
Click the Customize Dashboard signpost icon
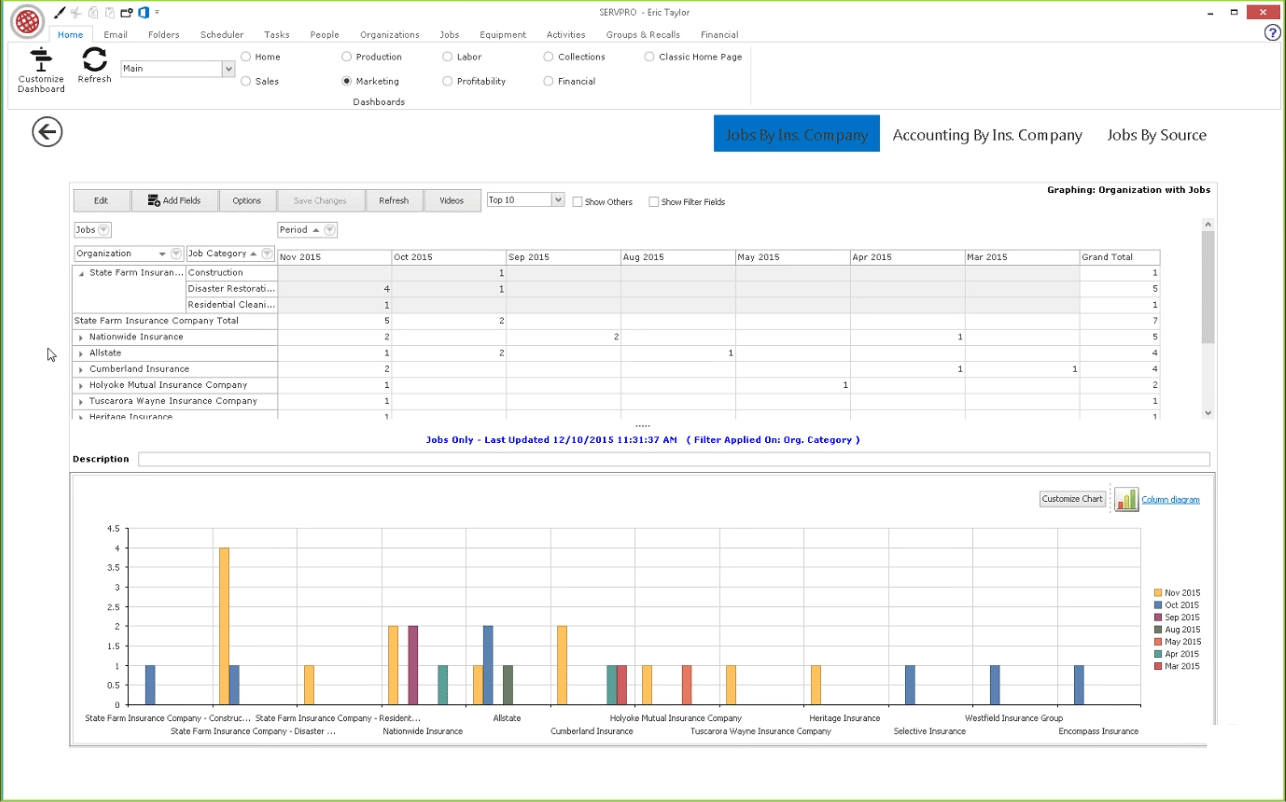click(x=41, y=59)
